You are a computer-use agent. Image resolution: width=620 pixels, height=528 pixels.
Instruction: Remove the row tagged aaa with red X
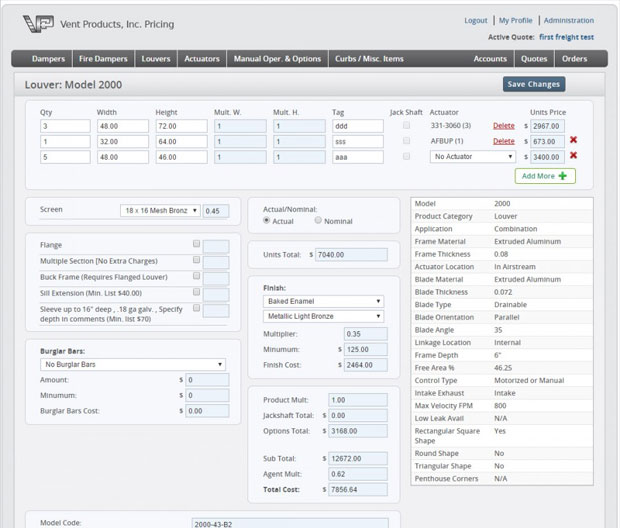573,156
